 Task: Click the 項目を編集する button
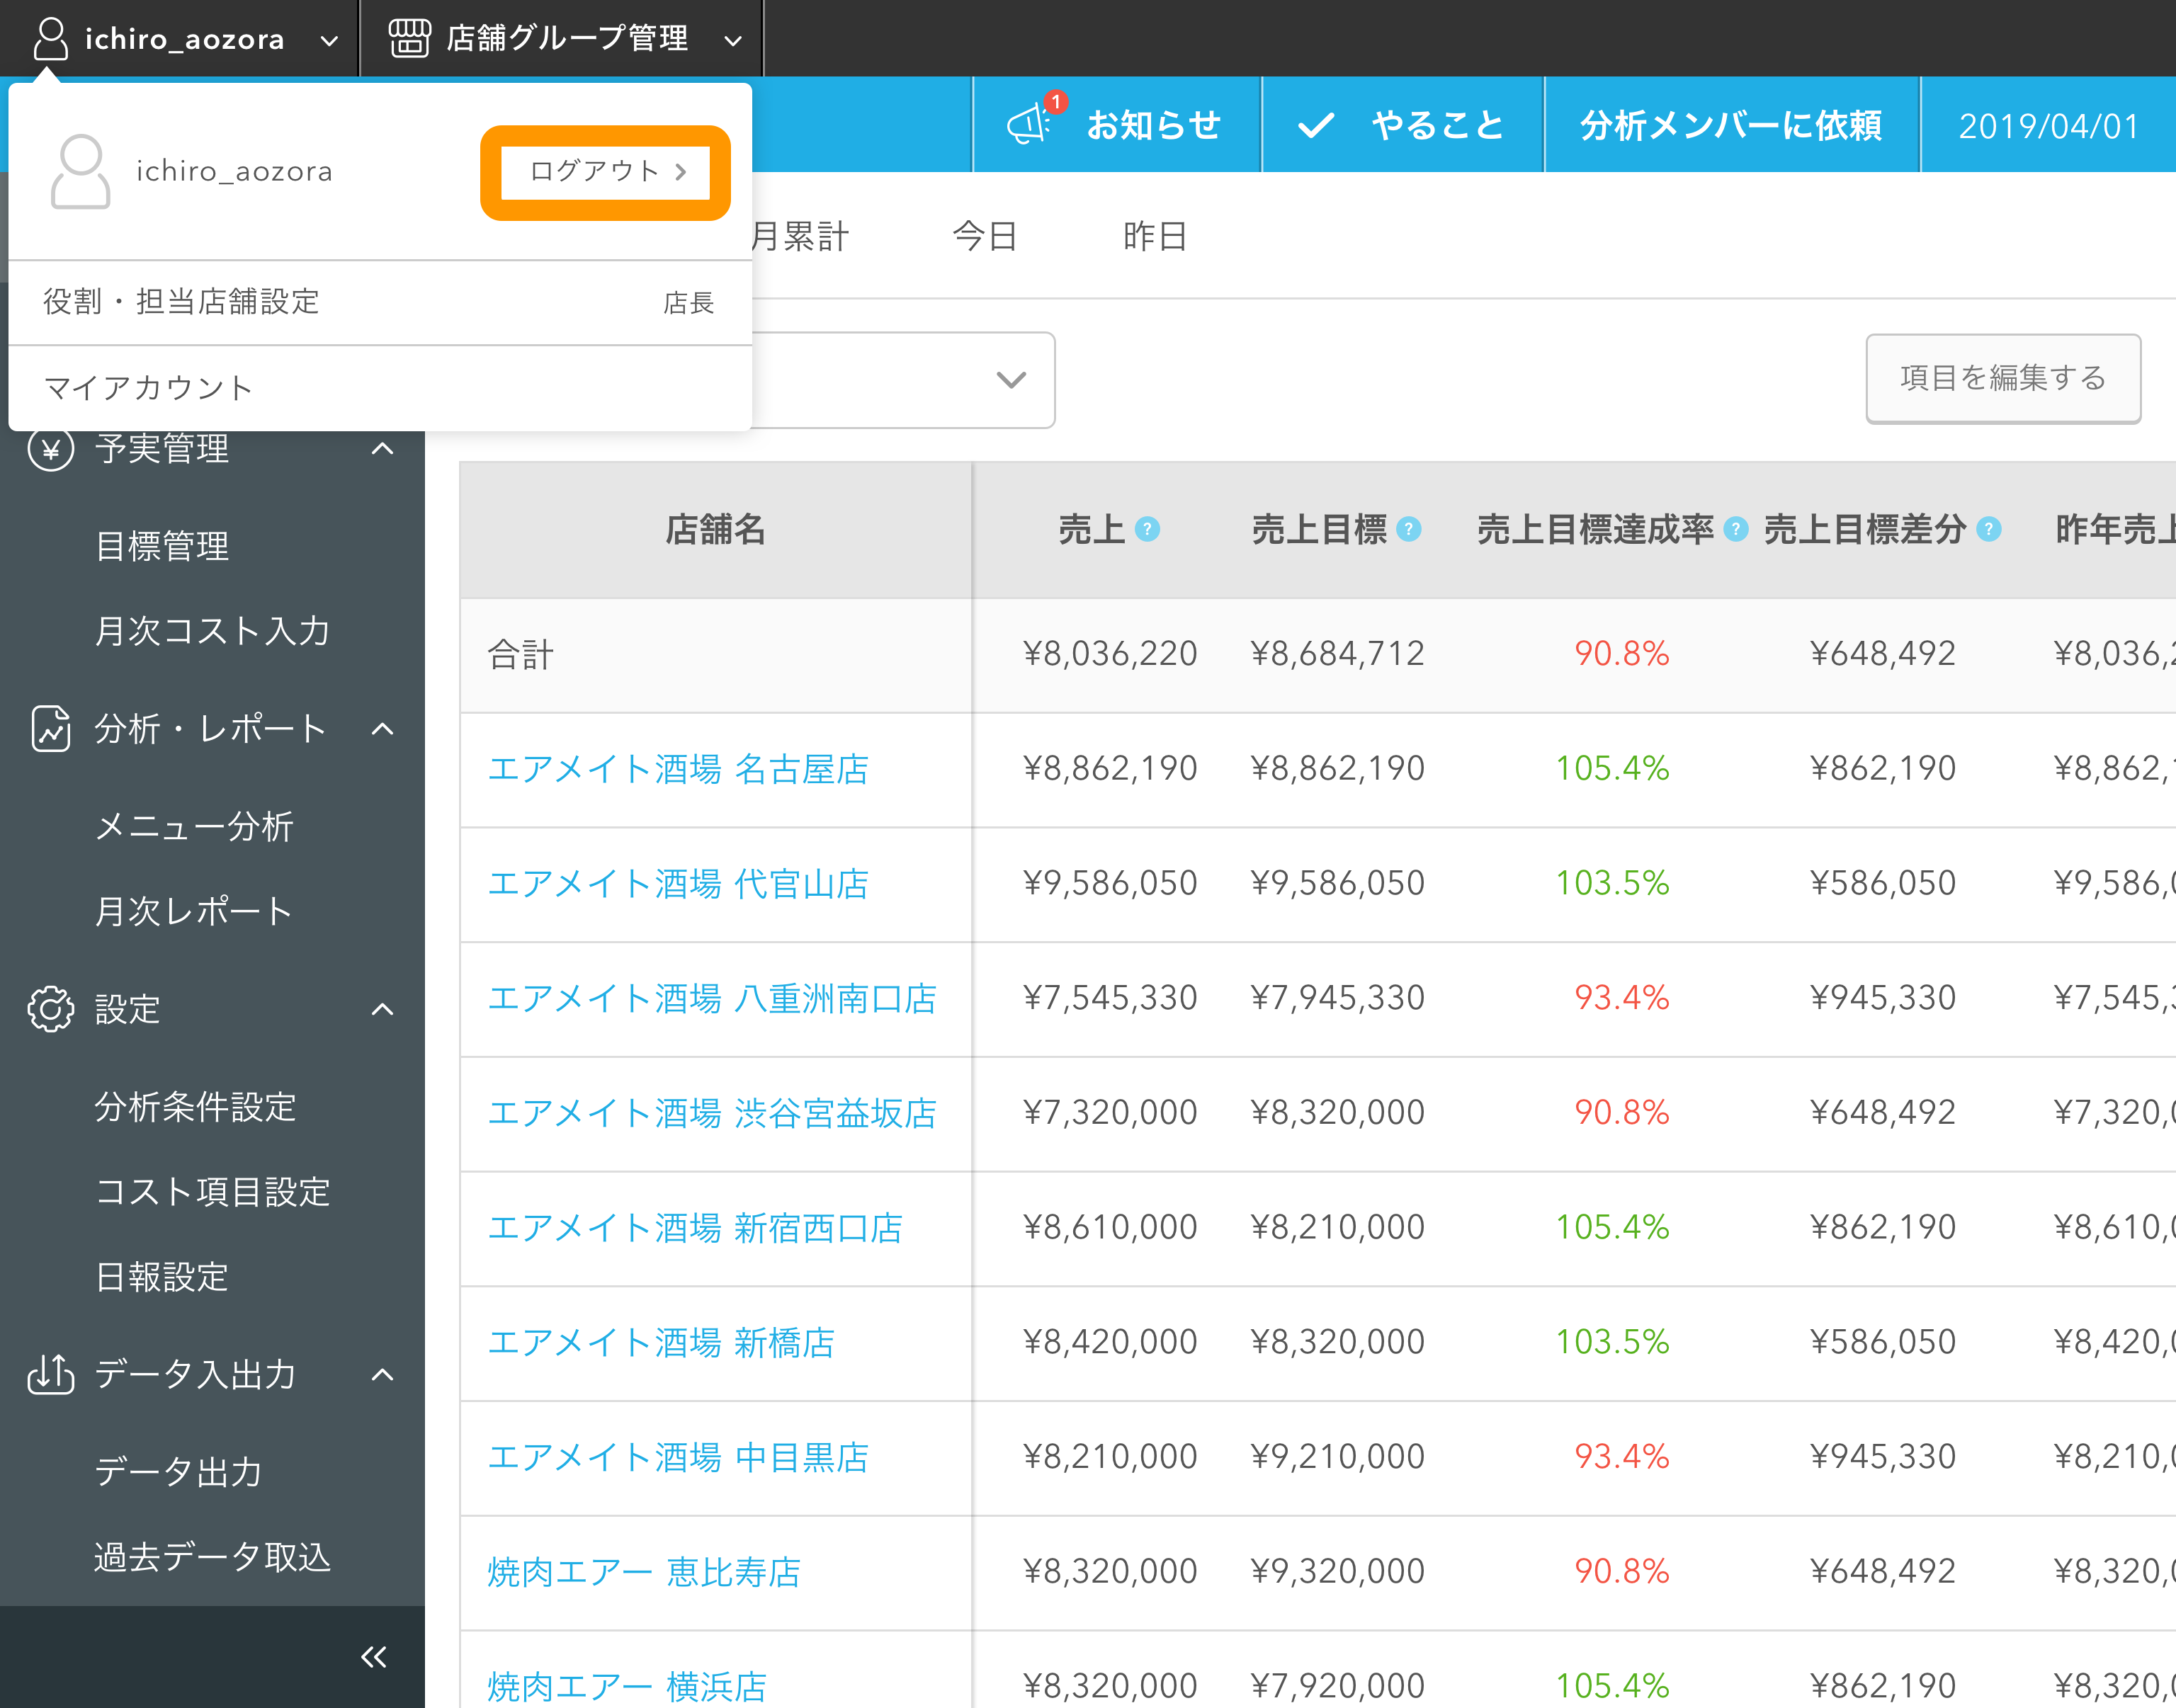[2003, 378]
